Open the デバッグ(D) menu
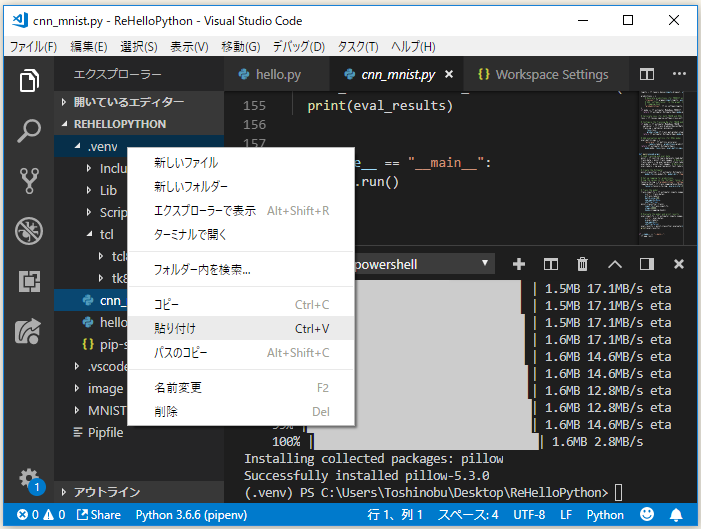The height and width of the screenshot is (529, 701). pyautogui.click(x=299, y=47)
